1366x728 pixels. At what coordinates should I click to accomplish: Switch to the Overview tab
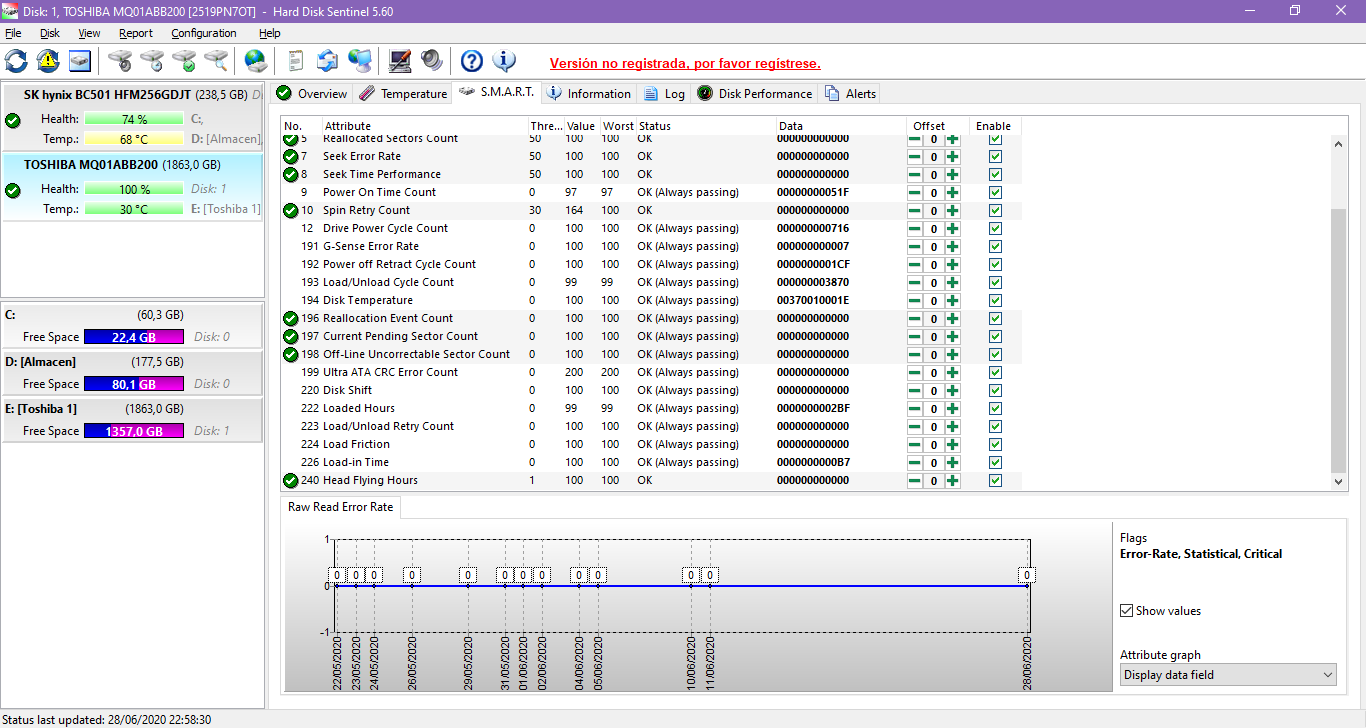pyautogui.click(x=312, y=93)
